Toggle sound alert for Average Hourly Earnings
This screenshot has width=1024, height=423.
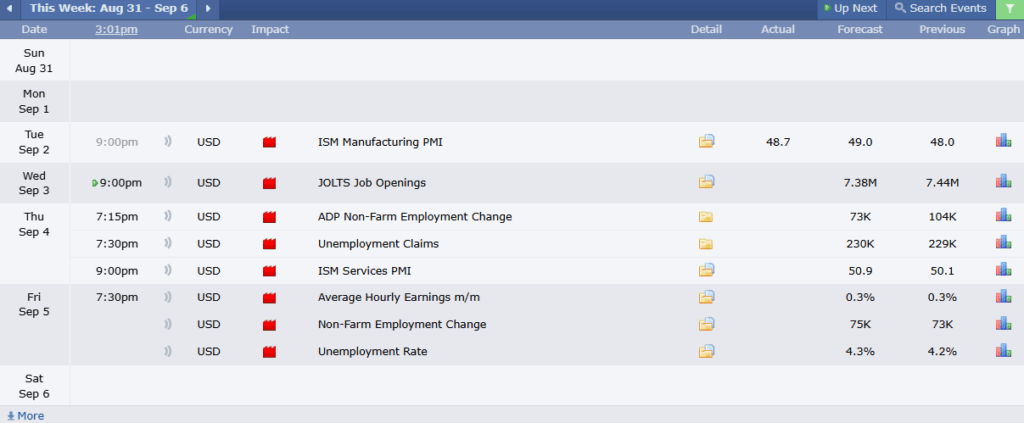pyautogui.click(x=168, y=297)
